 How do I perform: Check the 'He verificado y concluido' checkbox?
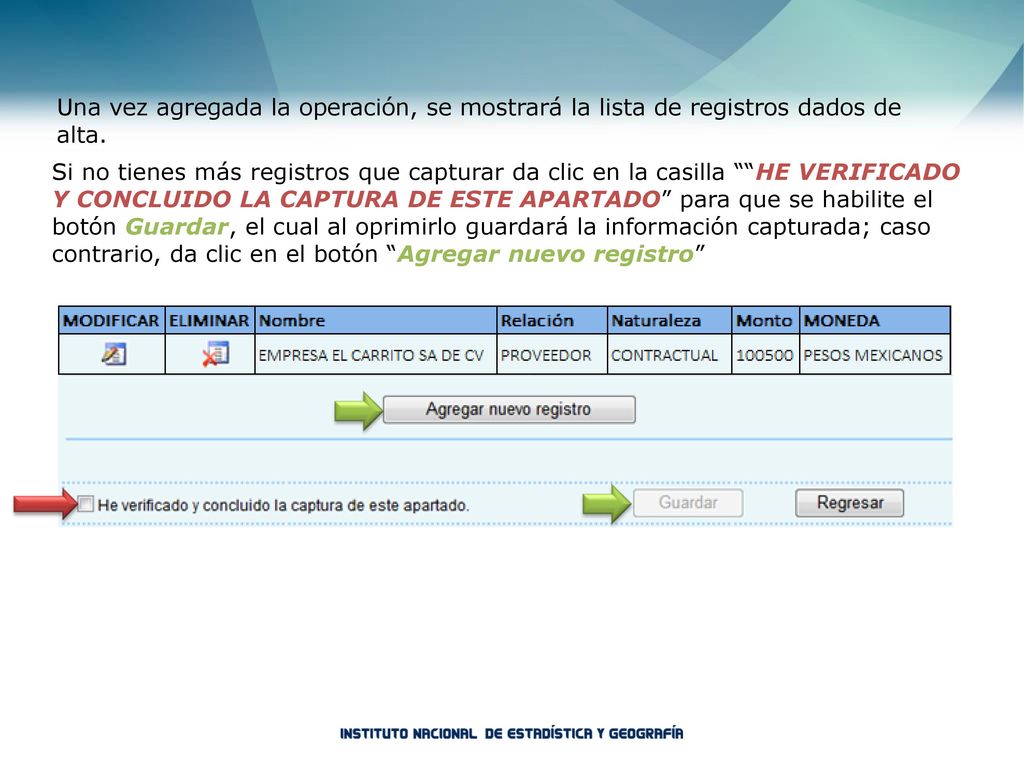coord(86,504)
